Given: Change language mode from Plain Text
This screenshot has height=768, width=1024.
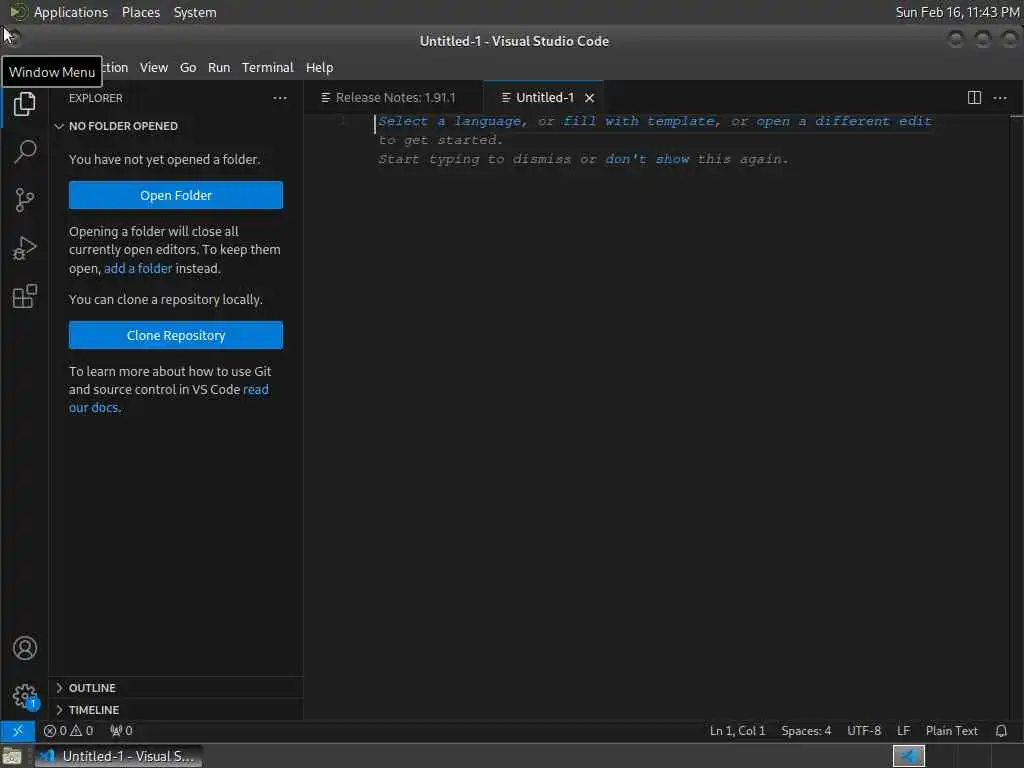Looking at the screenshot, I should click(952, 731).
